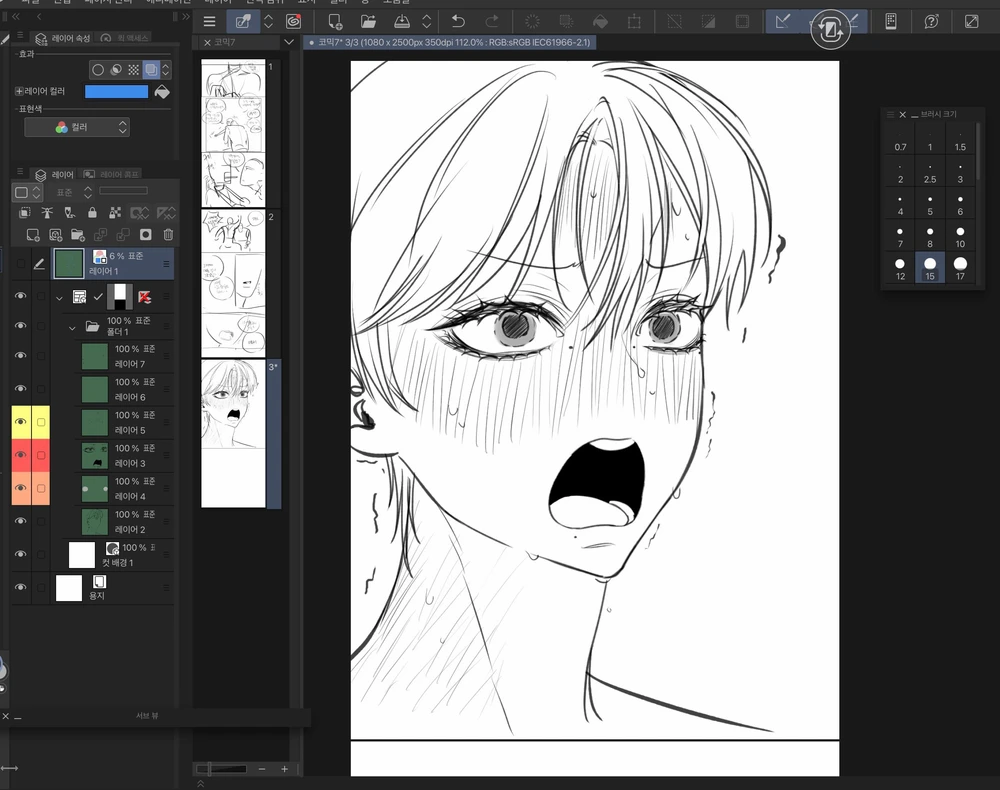This screenshot has height=790, width=1000.
Task: Click Clip to layer below icon
Action: coord(25,212)
